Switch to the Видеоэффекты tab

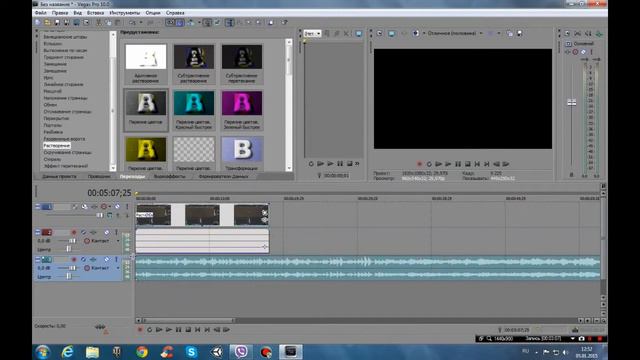click(169, 176)
